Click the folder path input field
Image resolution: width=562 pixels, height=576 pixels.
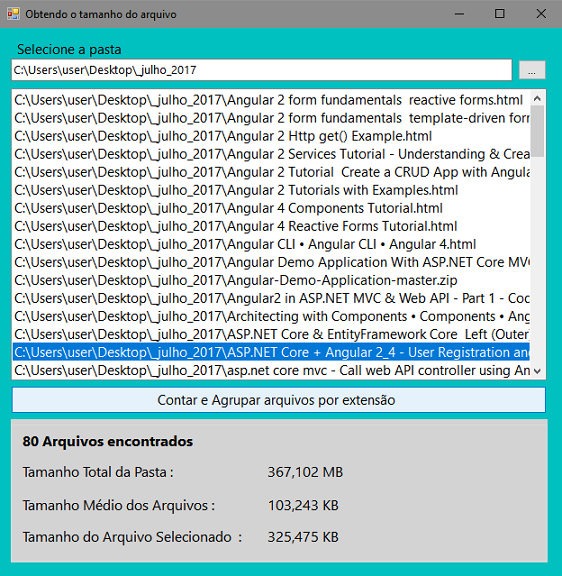pos(262,70)
